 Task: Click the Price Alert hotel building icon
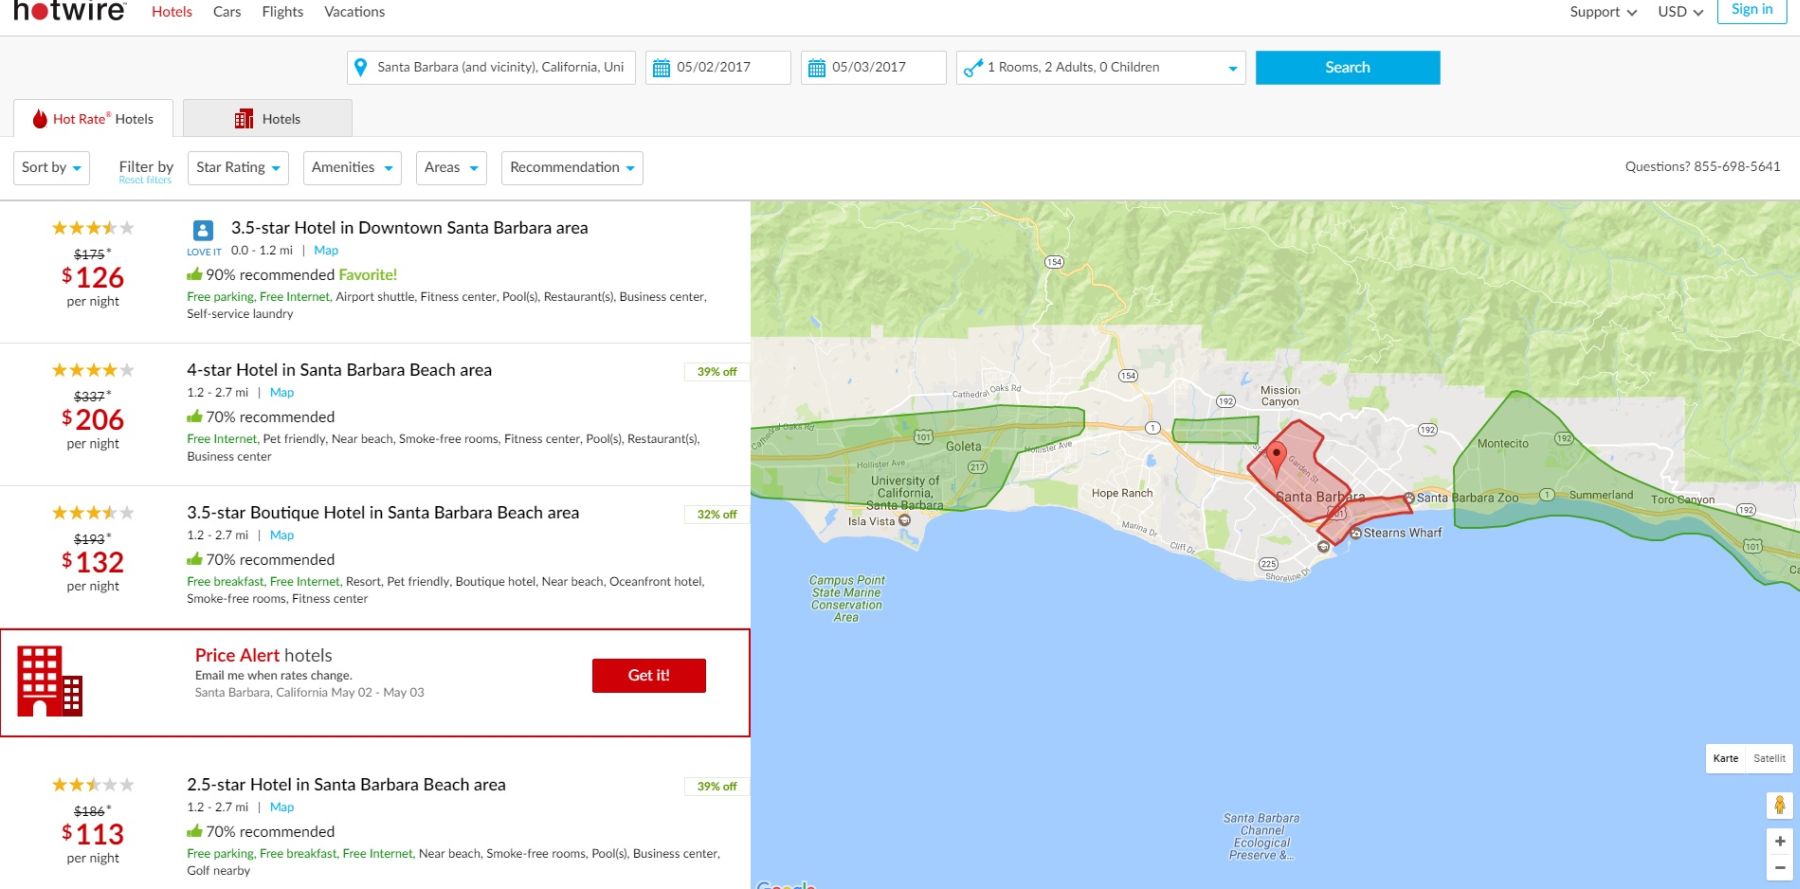click(x=50, y=681)
